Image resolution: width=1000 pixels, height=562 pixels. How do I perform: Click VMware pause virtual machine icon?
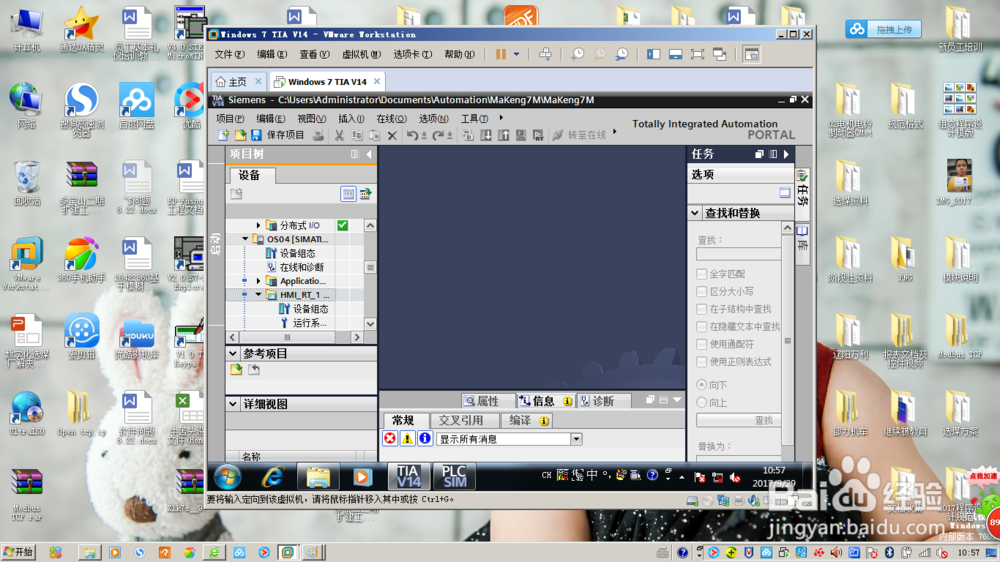(x=501, y=54)
